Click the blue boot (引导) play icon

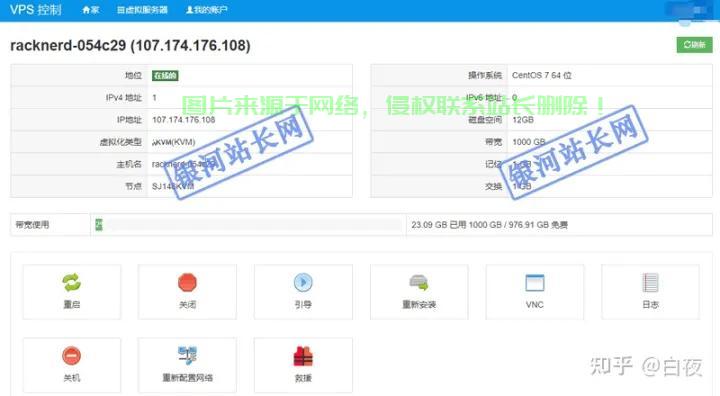[x=303, y=283]
